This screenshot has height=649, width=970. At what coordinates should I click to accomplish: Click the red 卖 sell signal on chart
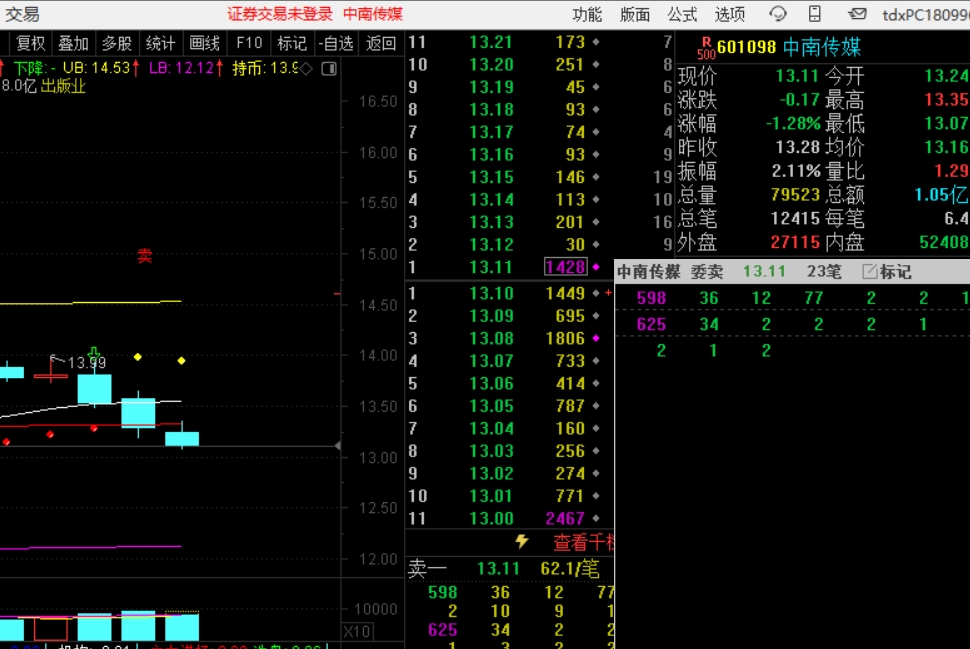[144, 256]
